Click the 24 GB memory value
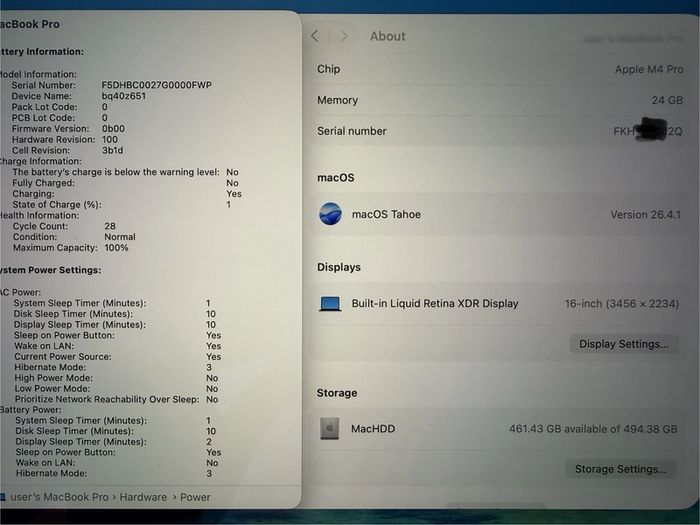 [667, 100]
